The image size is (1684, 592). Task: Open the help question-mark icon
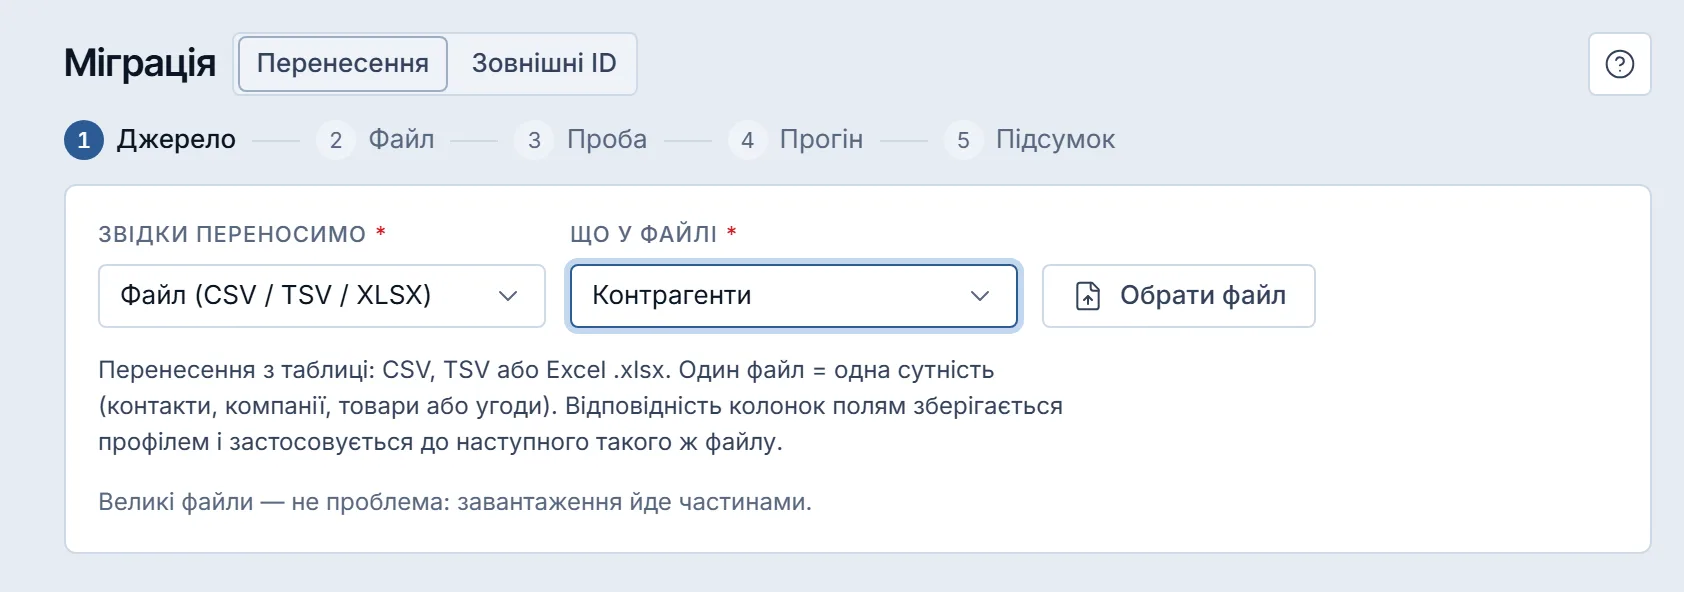[x=1619, y=64]
